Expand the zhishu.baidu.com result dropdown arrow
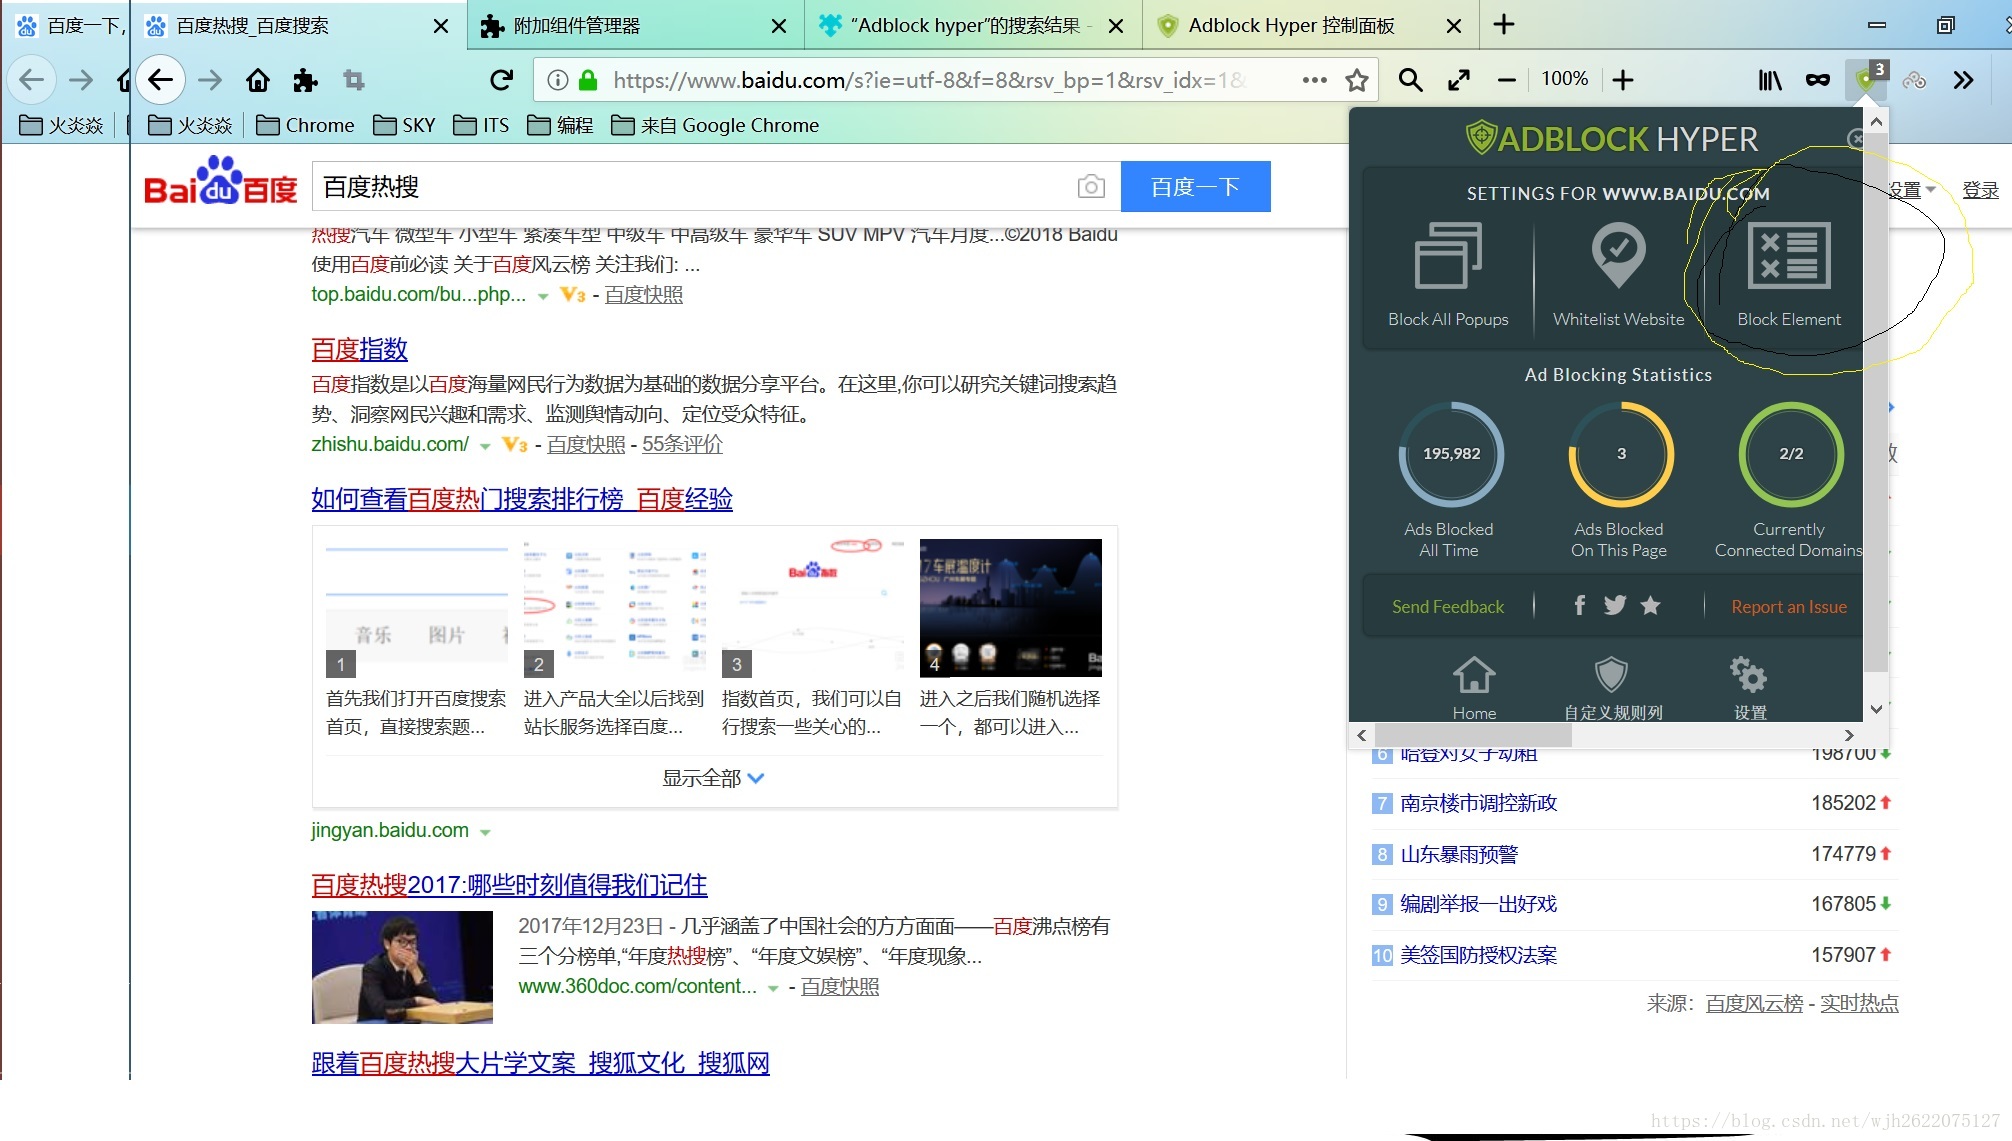This screenshot has width=2012, height=1141. [485, 446]
